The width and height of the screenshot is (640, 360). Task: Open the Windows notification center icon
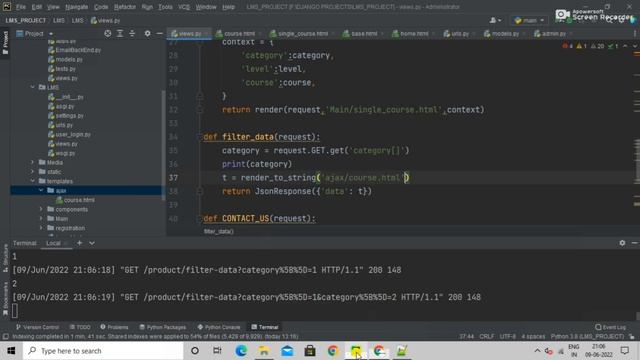pyautogui.click(x=624, y=351)
